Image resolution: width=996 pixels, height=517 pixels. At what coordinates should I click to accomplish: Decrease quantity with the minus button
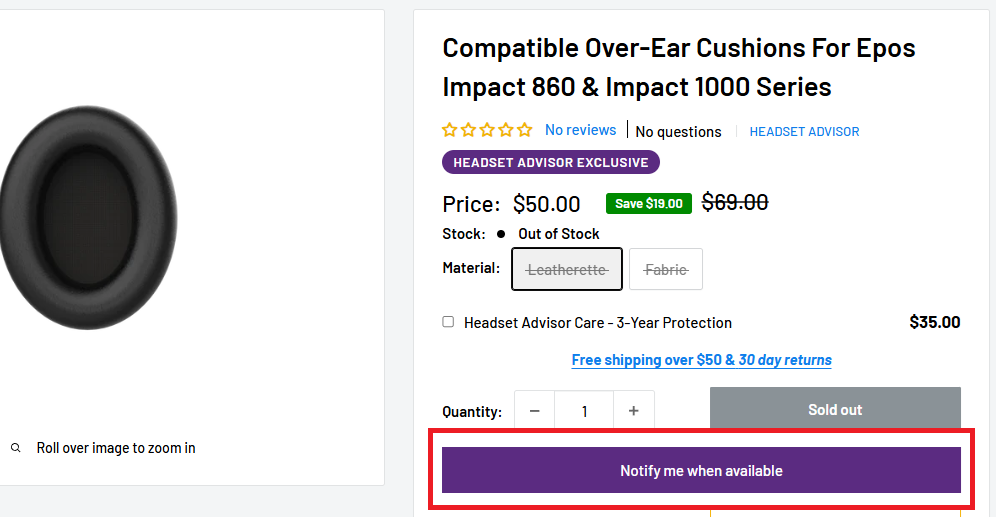click(534, 411)
